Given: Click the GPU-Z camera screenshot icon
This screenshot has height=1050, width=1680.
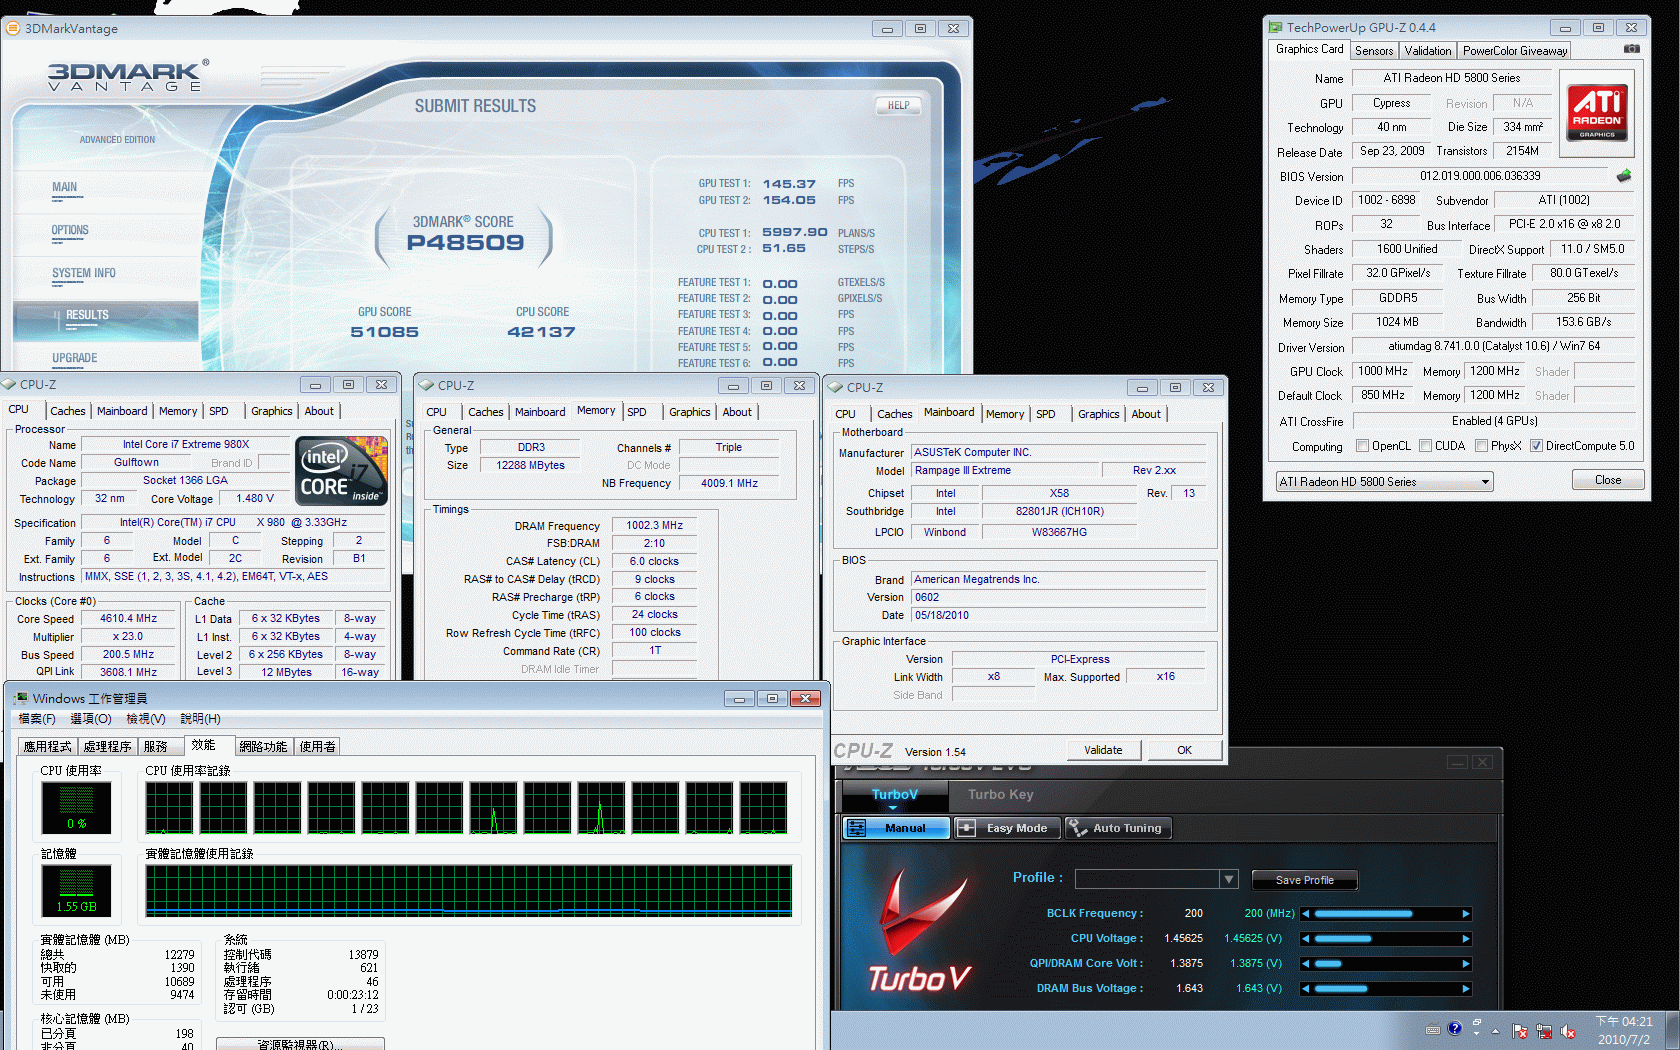Looking at the screenshot, I should tap(1631, 48).
